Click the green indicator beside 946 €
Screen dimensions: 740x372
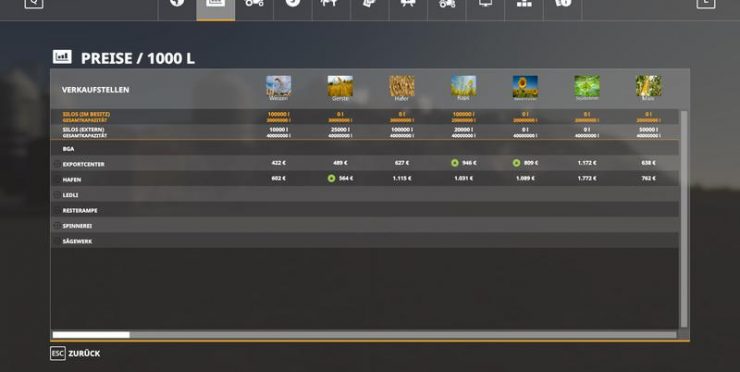(454, 163)
